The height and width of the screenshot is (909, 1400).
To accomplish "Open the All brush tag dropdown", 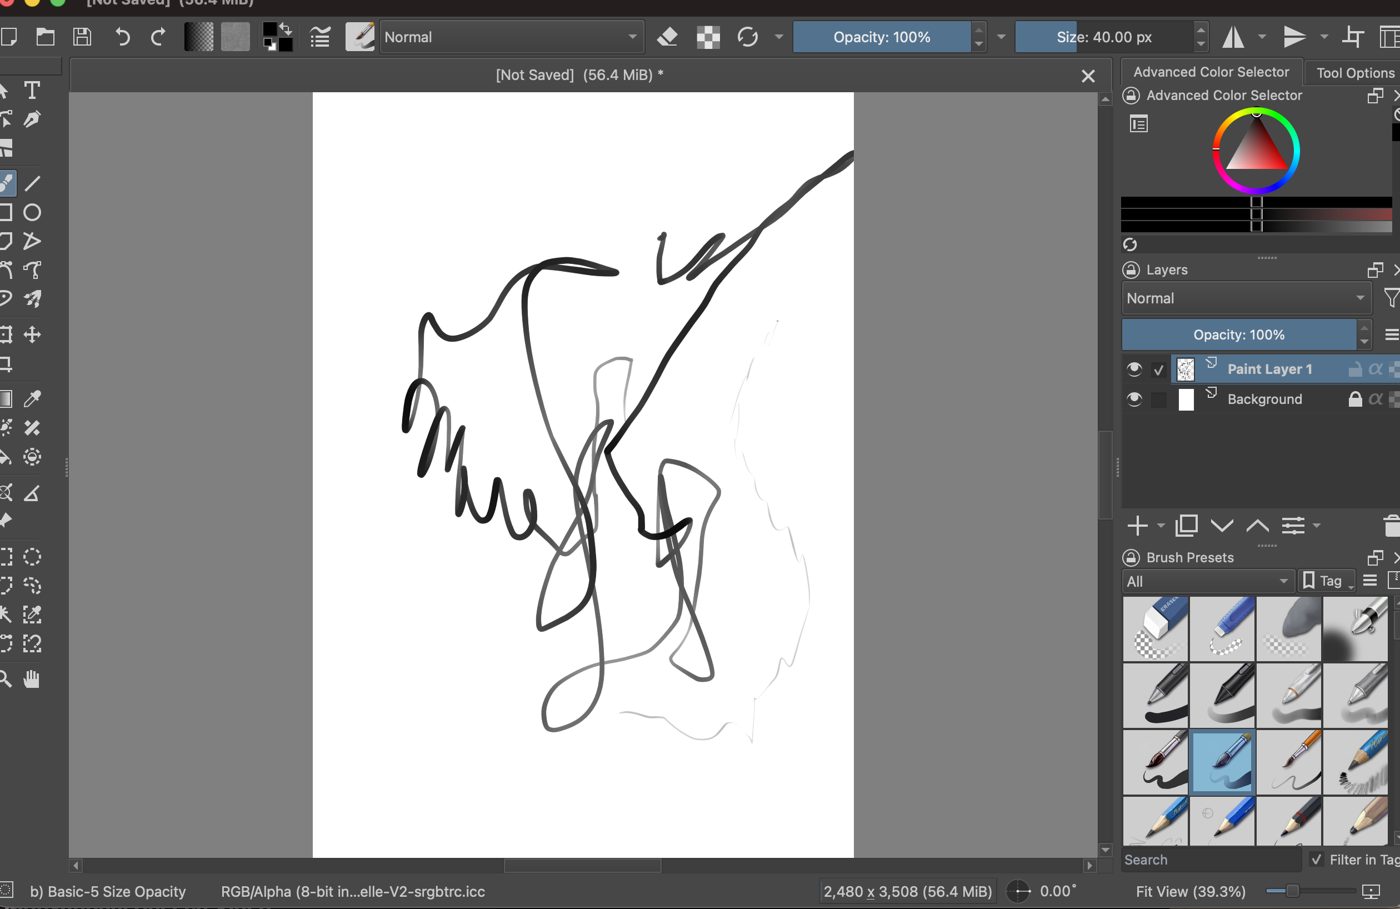I will point(1208,581).
